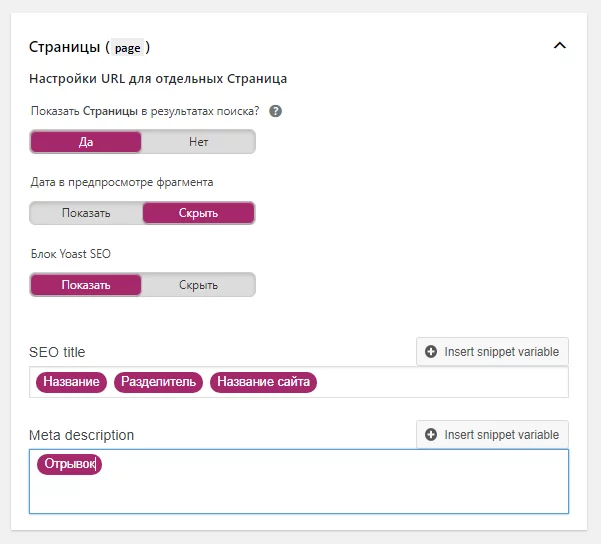Viewport: 601px width, 544px height.
Task: Click the SEO title label
Action: point(57,352)
